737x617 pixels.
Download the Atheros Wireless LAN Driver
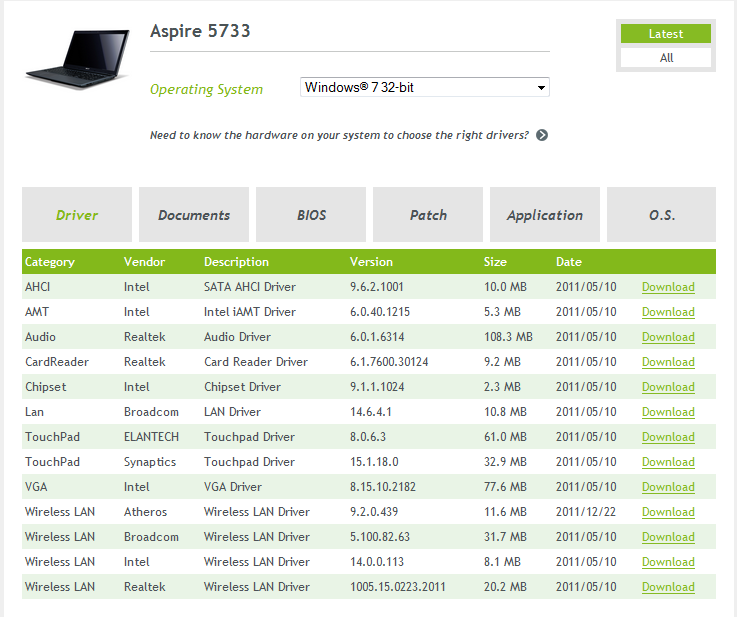coord(668,512)
